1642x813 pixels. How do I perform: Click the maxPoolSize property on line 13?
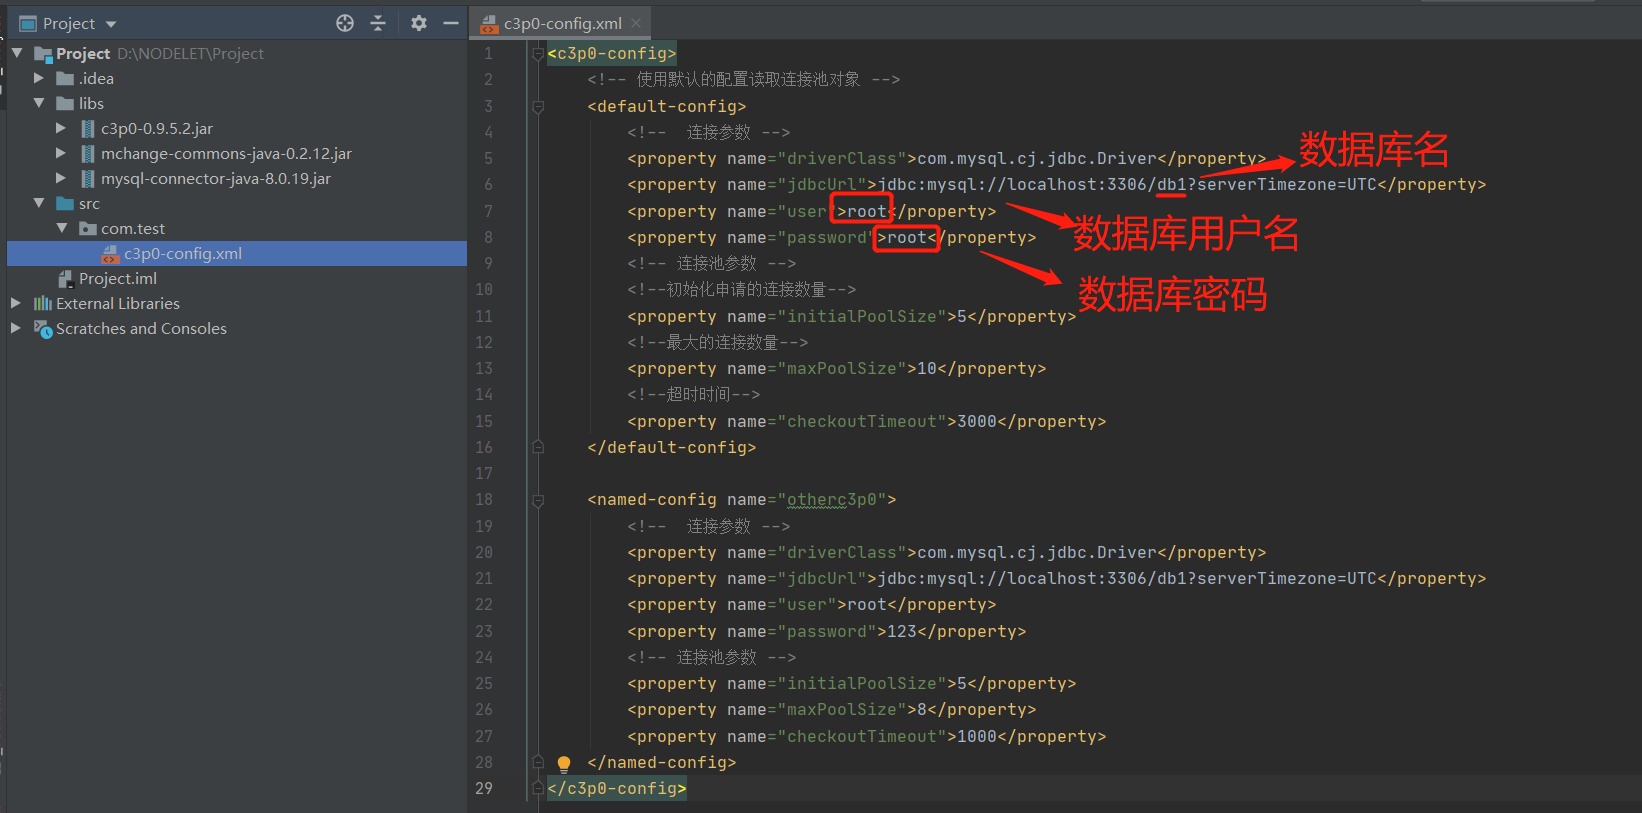click(x=836, y=369)
